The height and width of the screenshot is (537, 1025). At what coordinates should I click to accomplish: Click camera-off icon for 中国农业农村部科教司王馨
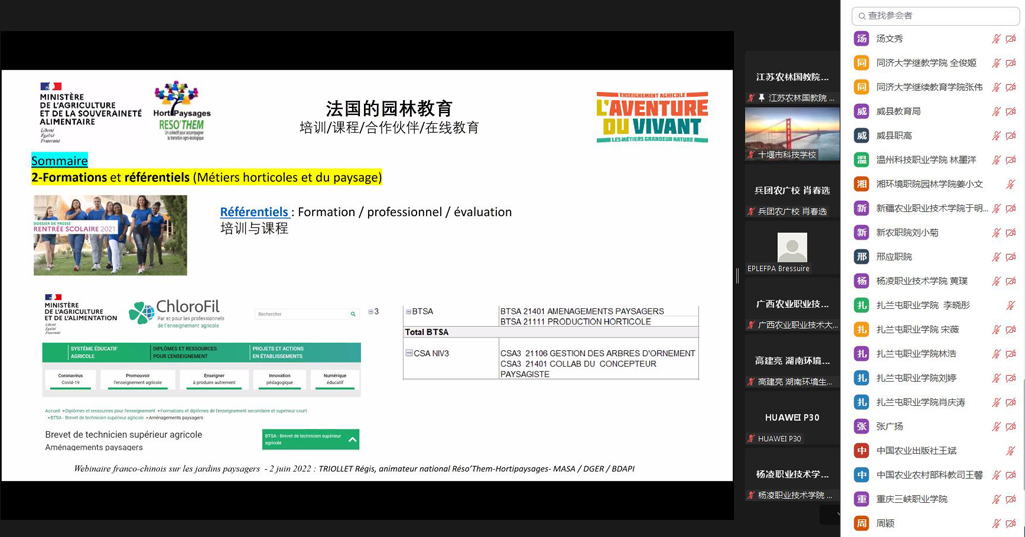[1011, 474]
